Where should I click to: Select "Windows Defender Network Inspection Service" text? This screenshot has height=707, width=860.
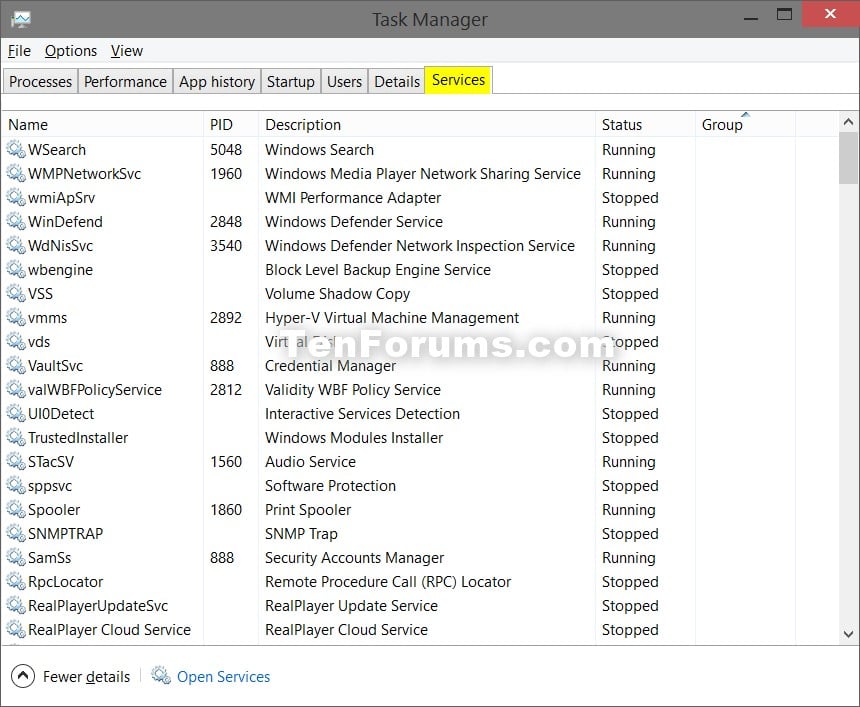point(420,245)
